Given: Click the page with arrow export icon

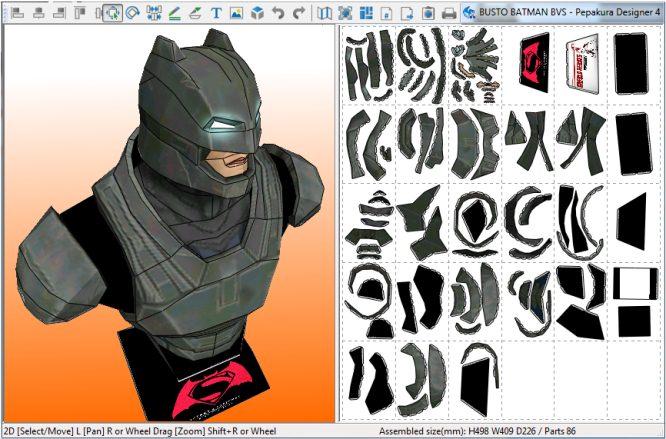Looking at the screenshot, I should point(407,13).
